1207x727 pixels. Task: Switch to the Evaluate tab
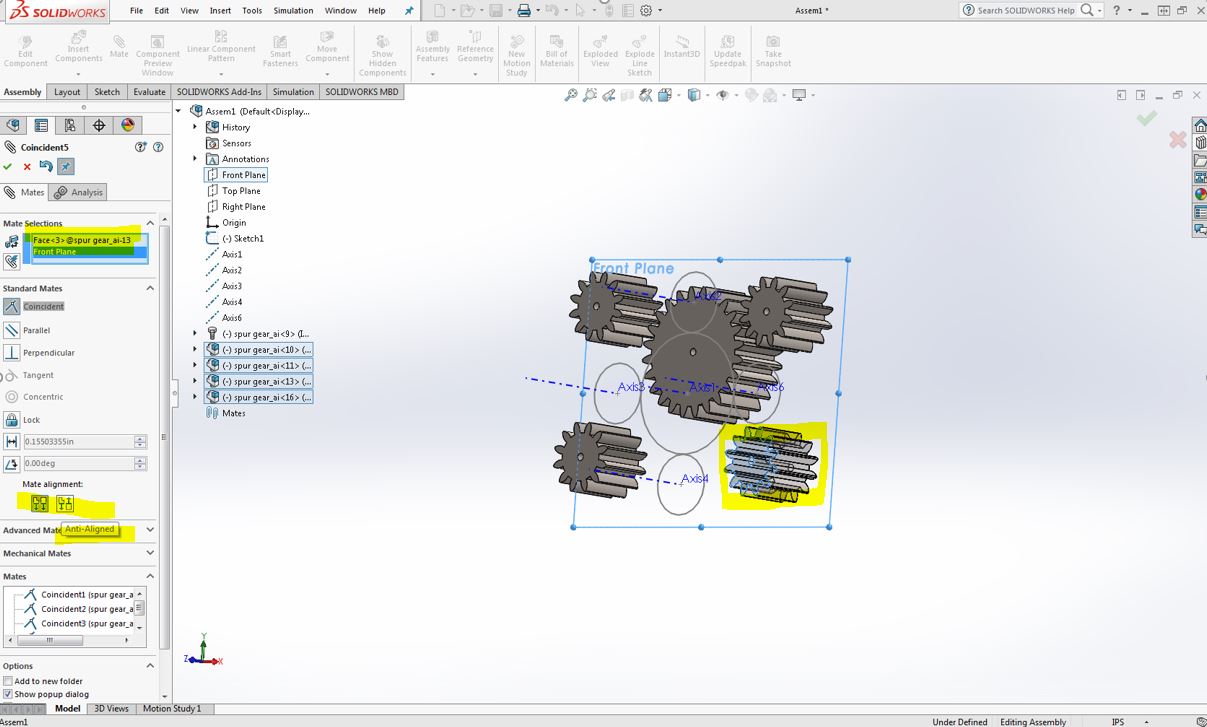click(x=149, y=92)
